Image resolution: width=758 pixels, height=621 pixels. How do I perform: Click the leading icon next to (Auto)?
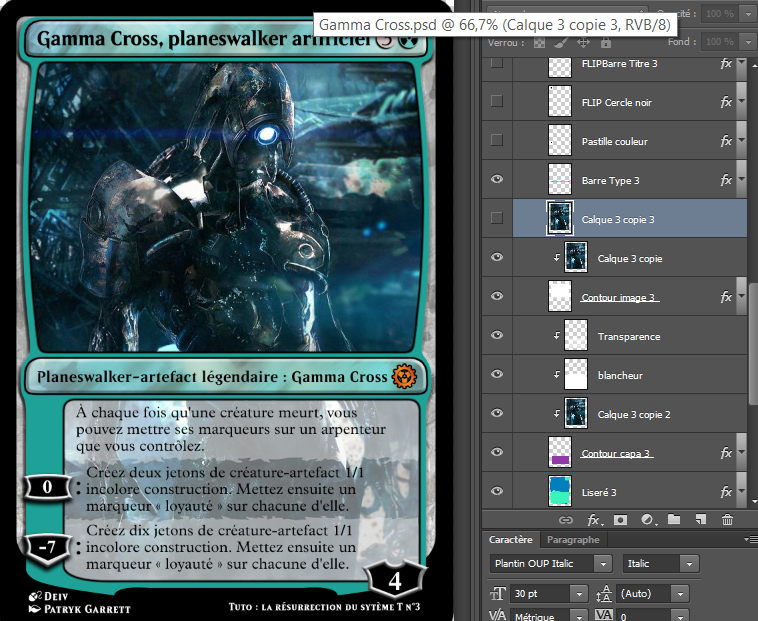(x=604, y=593)
